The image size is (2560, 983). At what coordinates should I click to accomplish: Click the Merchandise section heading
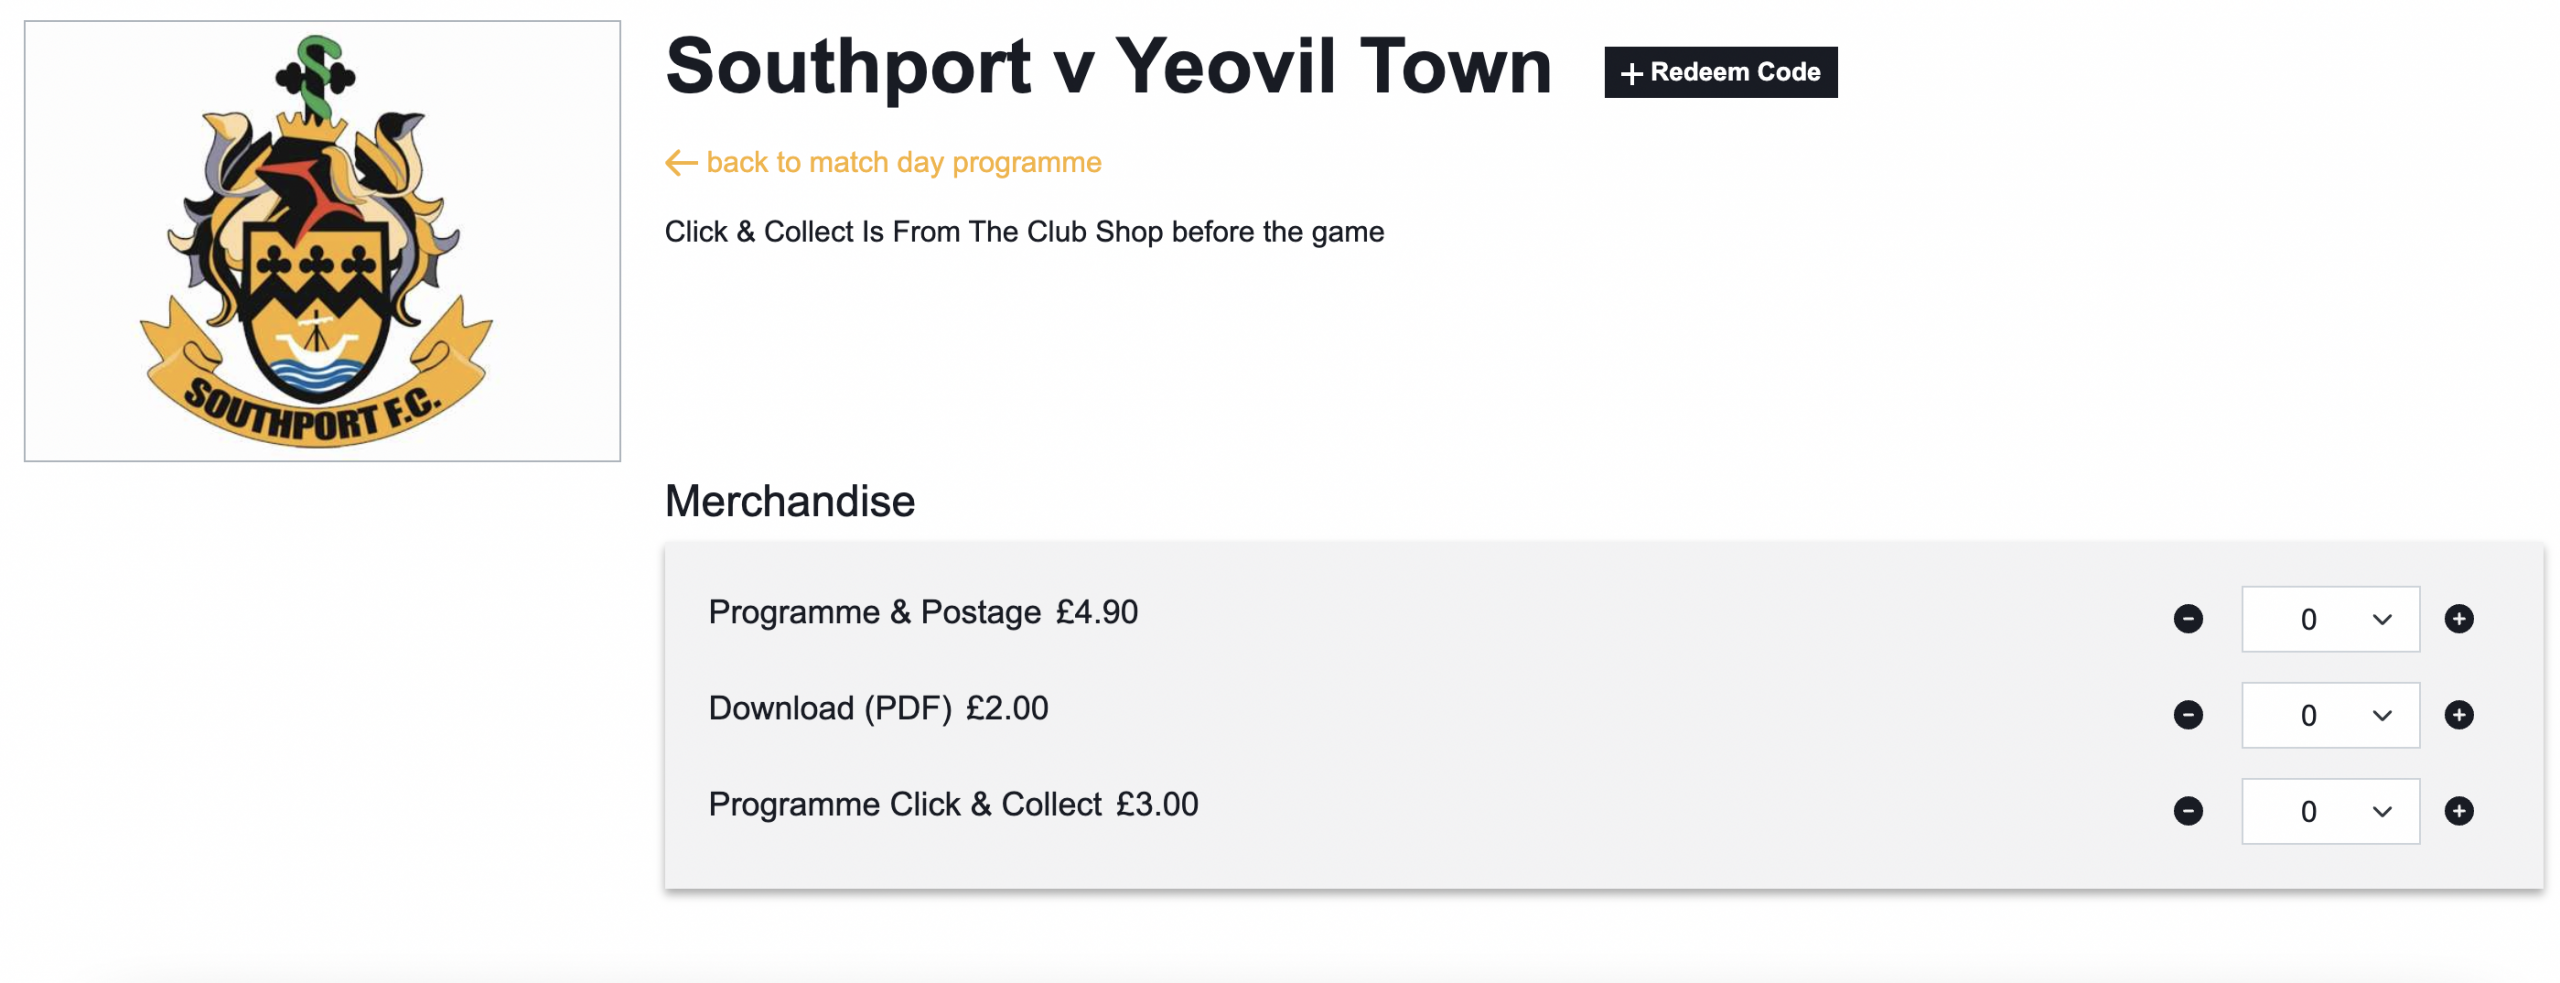pyautogui.click(x=789, y=501)
